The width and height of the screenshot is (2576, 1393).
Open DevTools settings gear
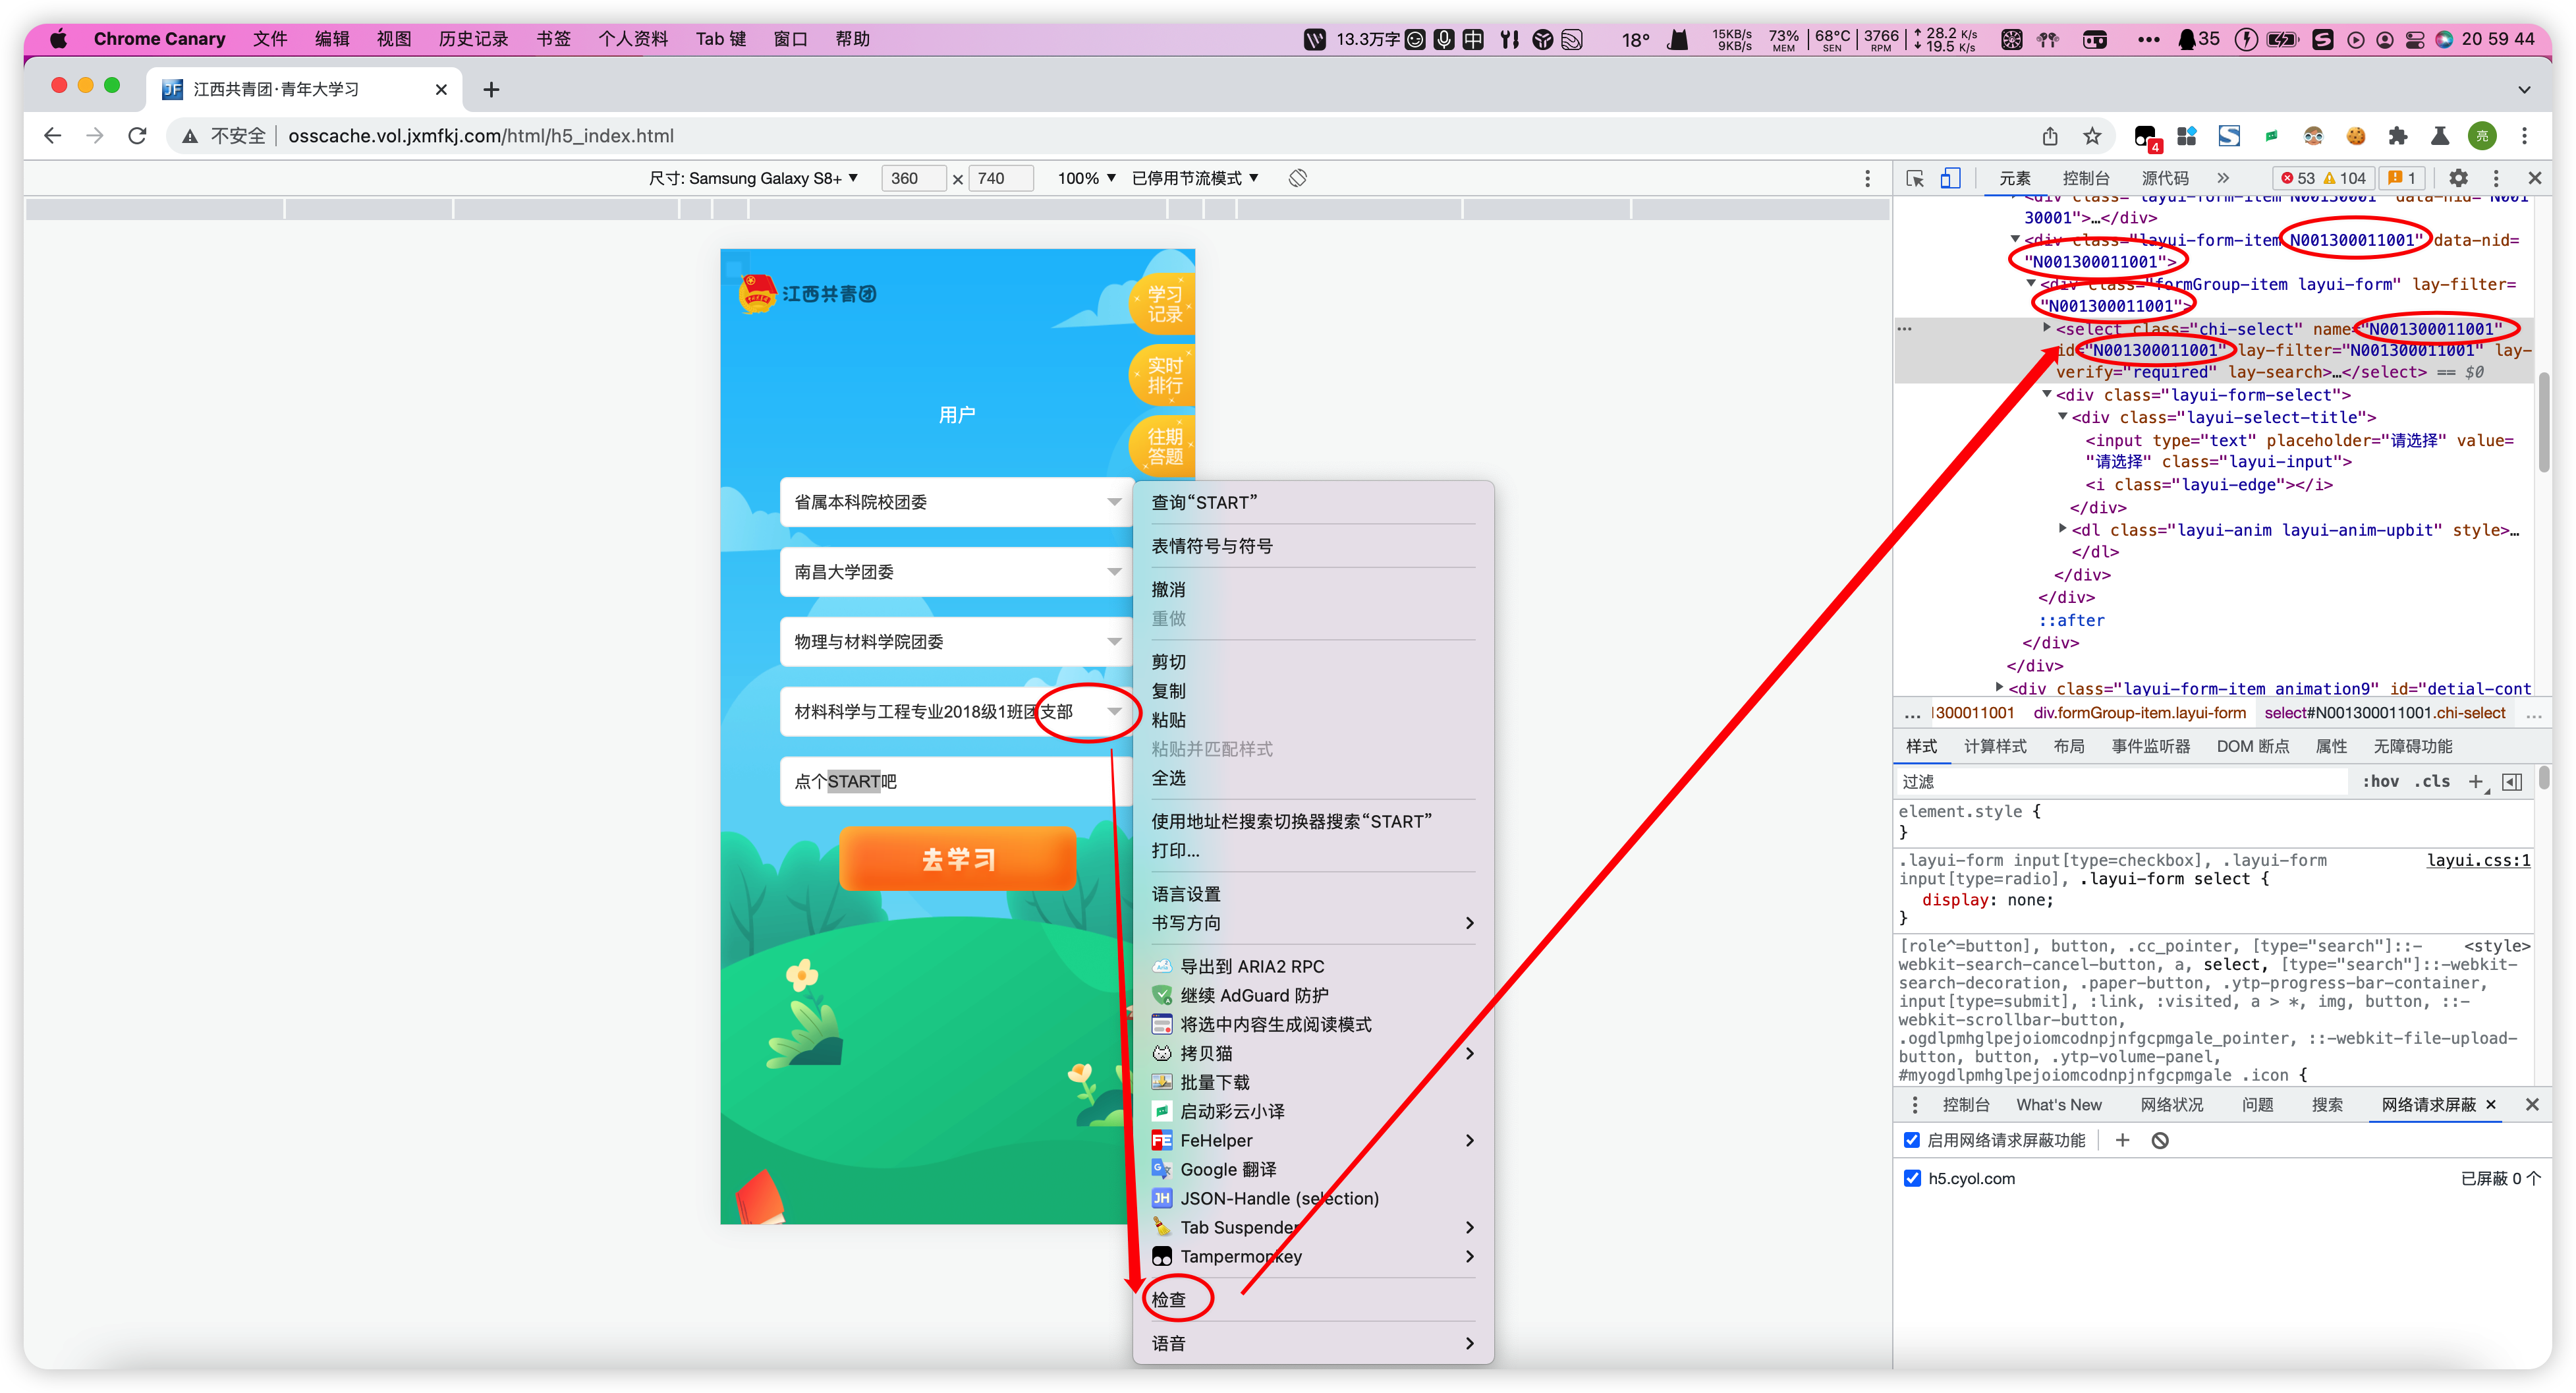2458,178
